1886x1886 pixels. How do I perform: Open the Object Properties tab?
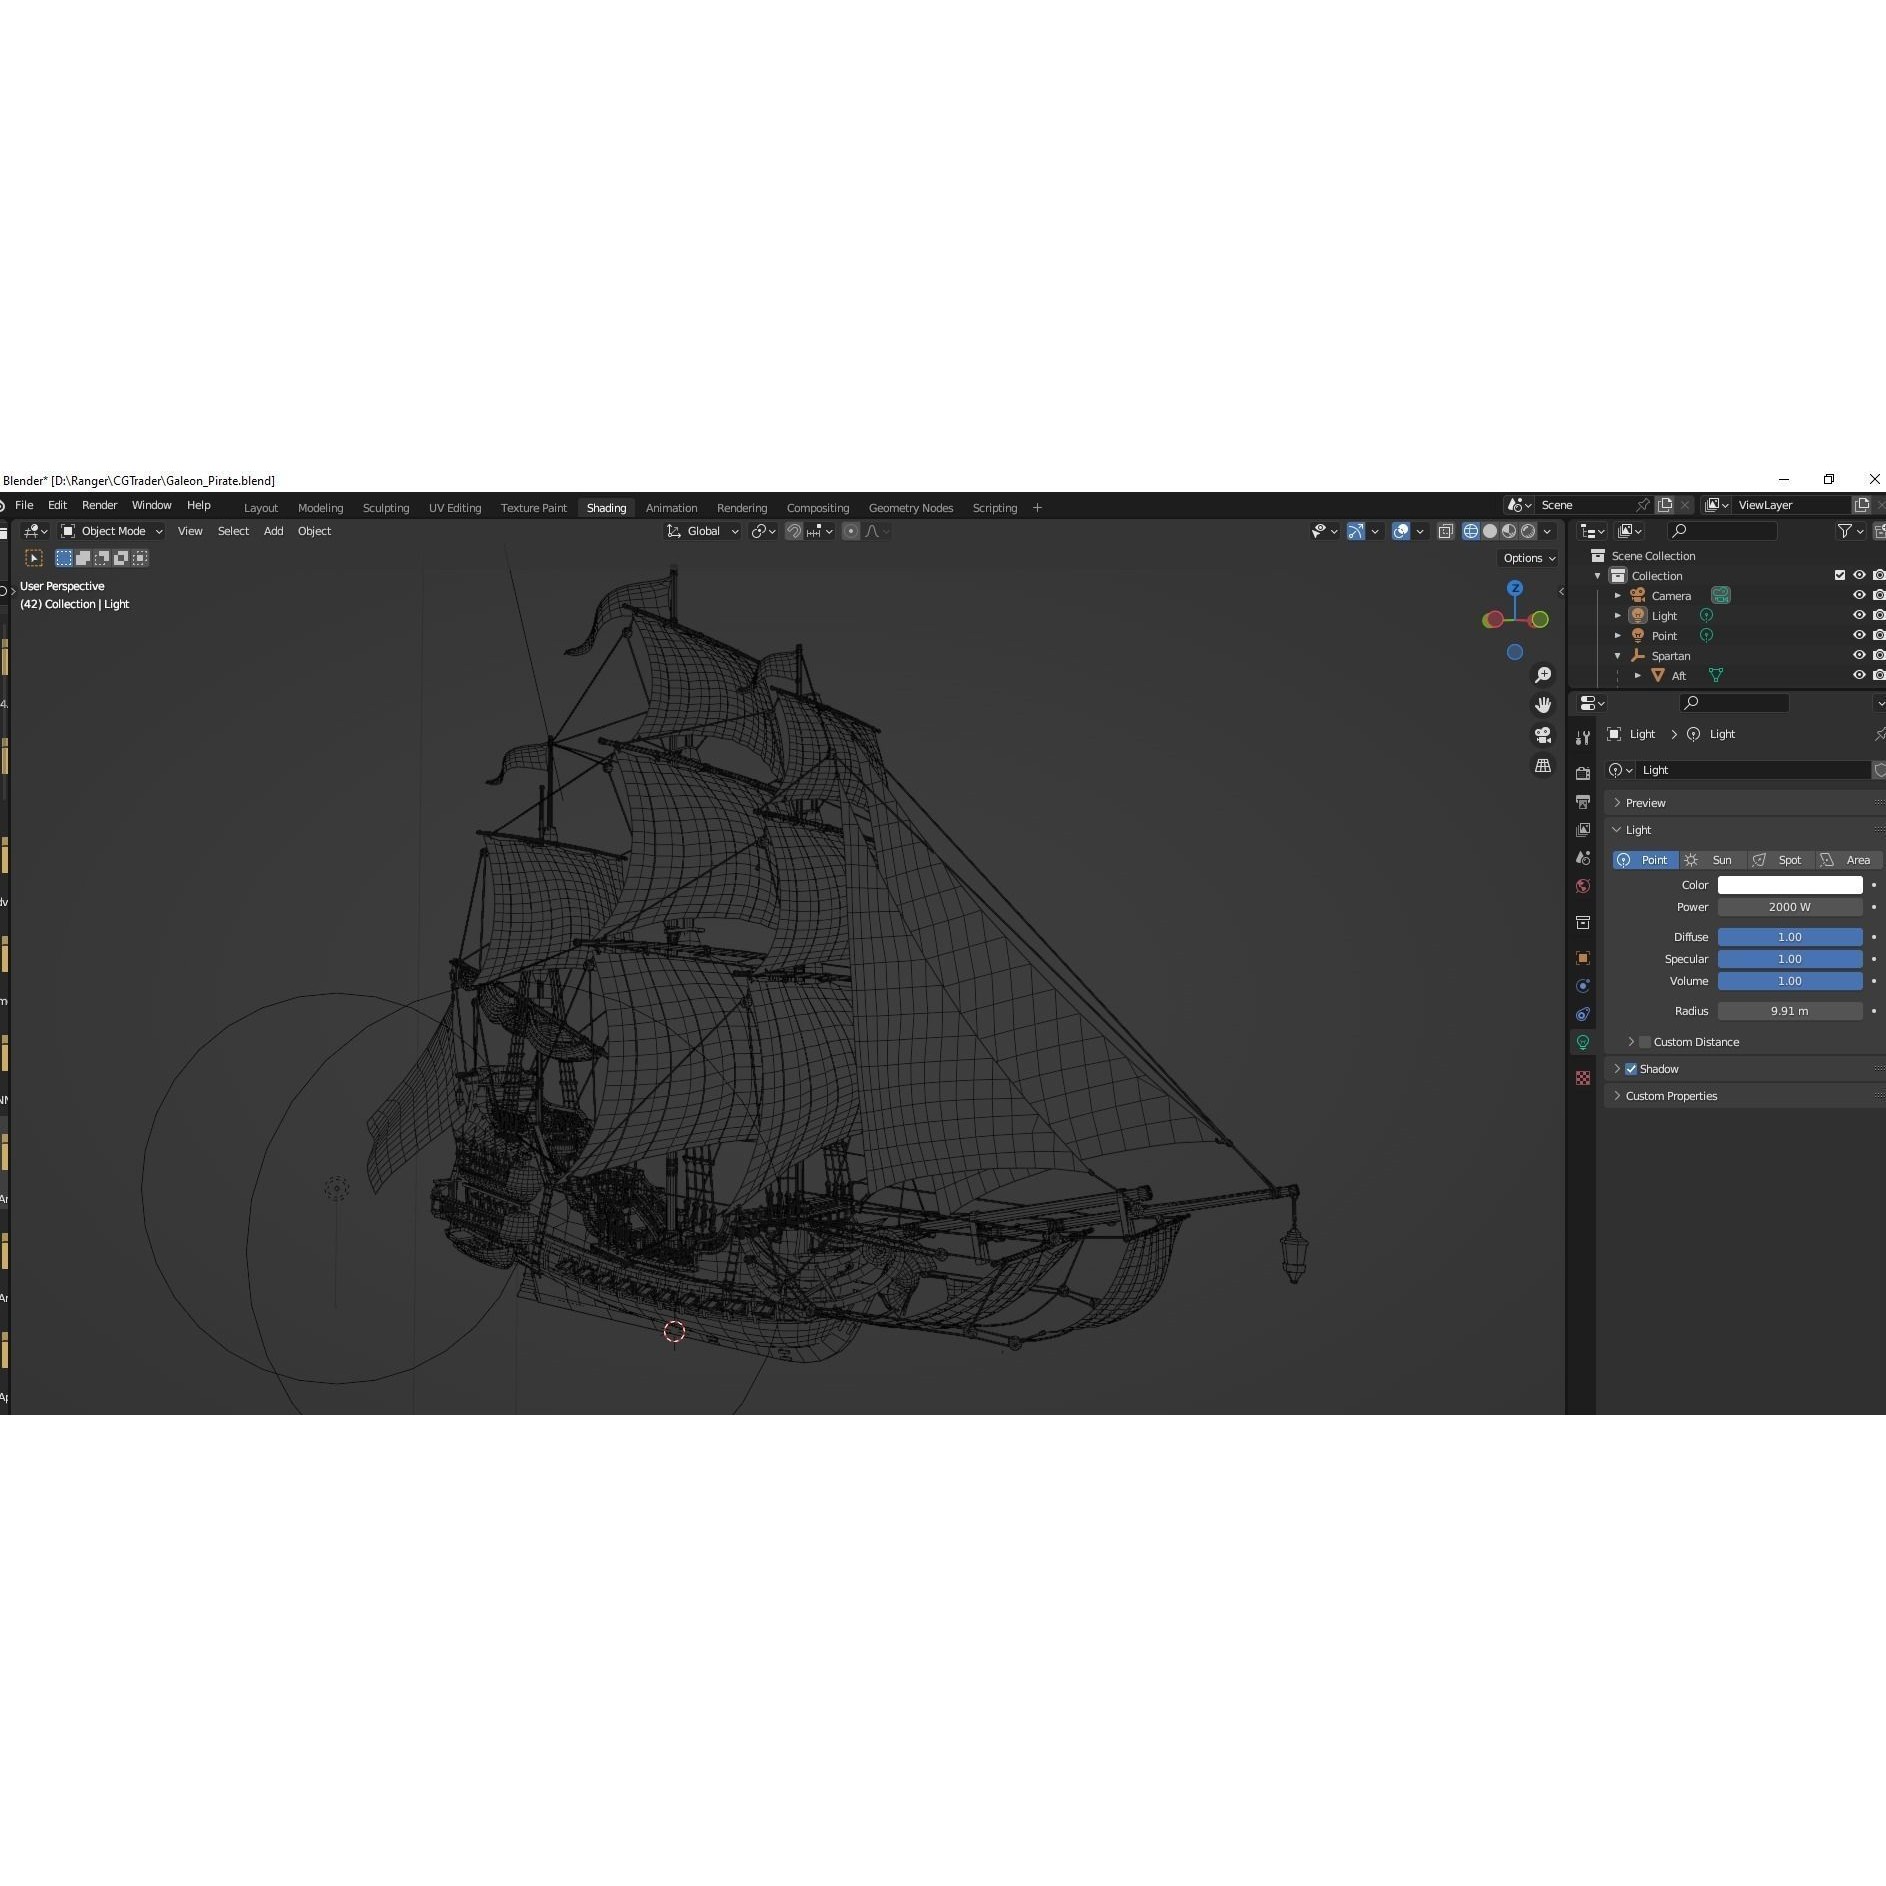1584,958
